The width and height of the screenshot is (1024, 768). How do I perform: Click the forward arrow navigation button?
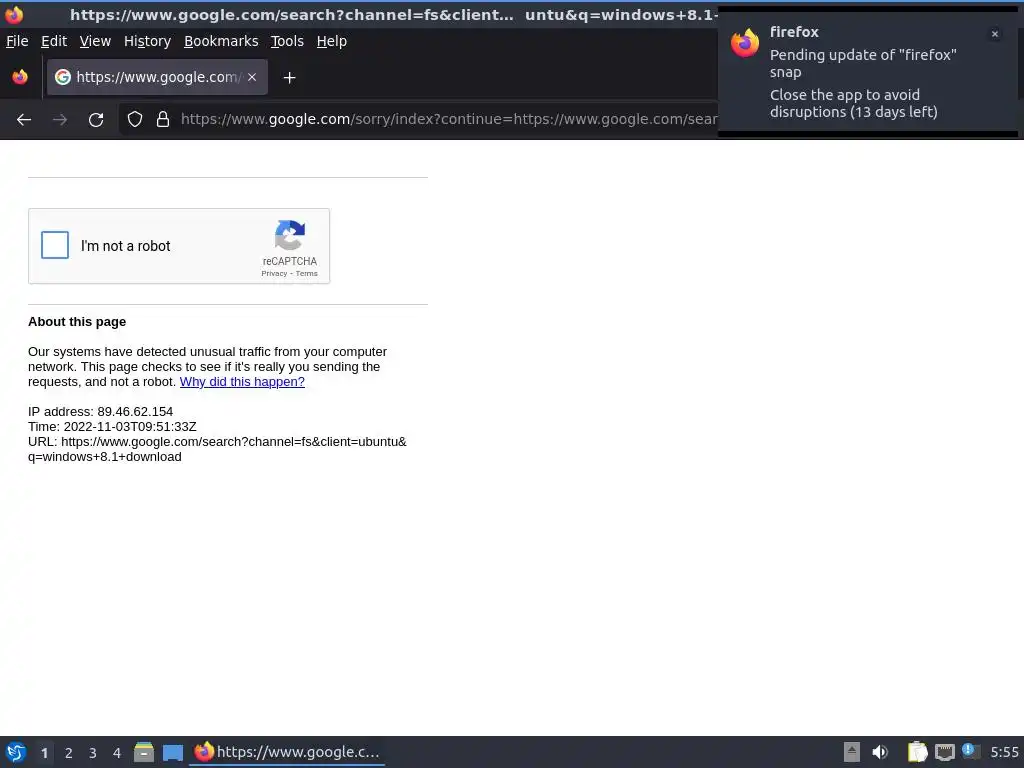[x=60, y=120]
